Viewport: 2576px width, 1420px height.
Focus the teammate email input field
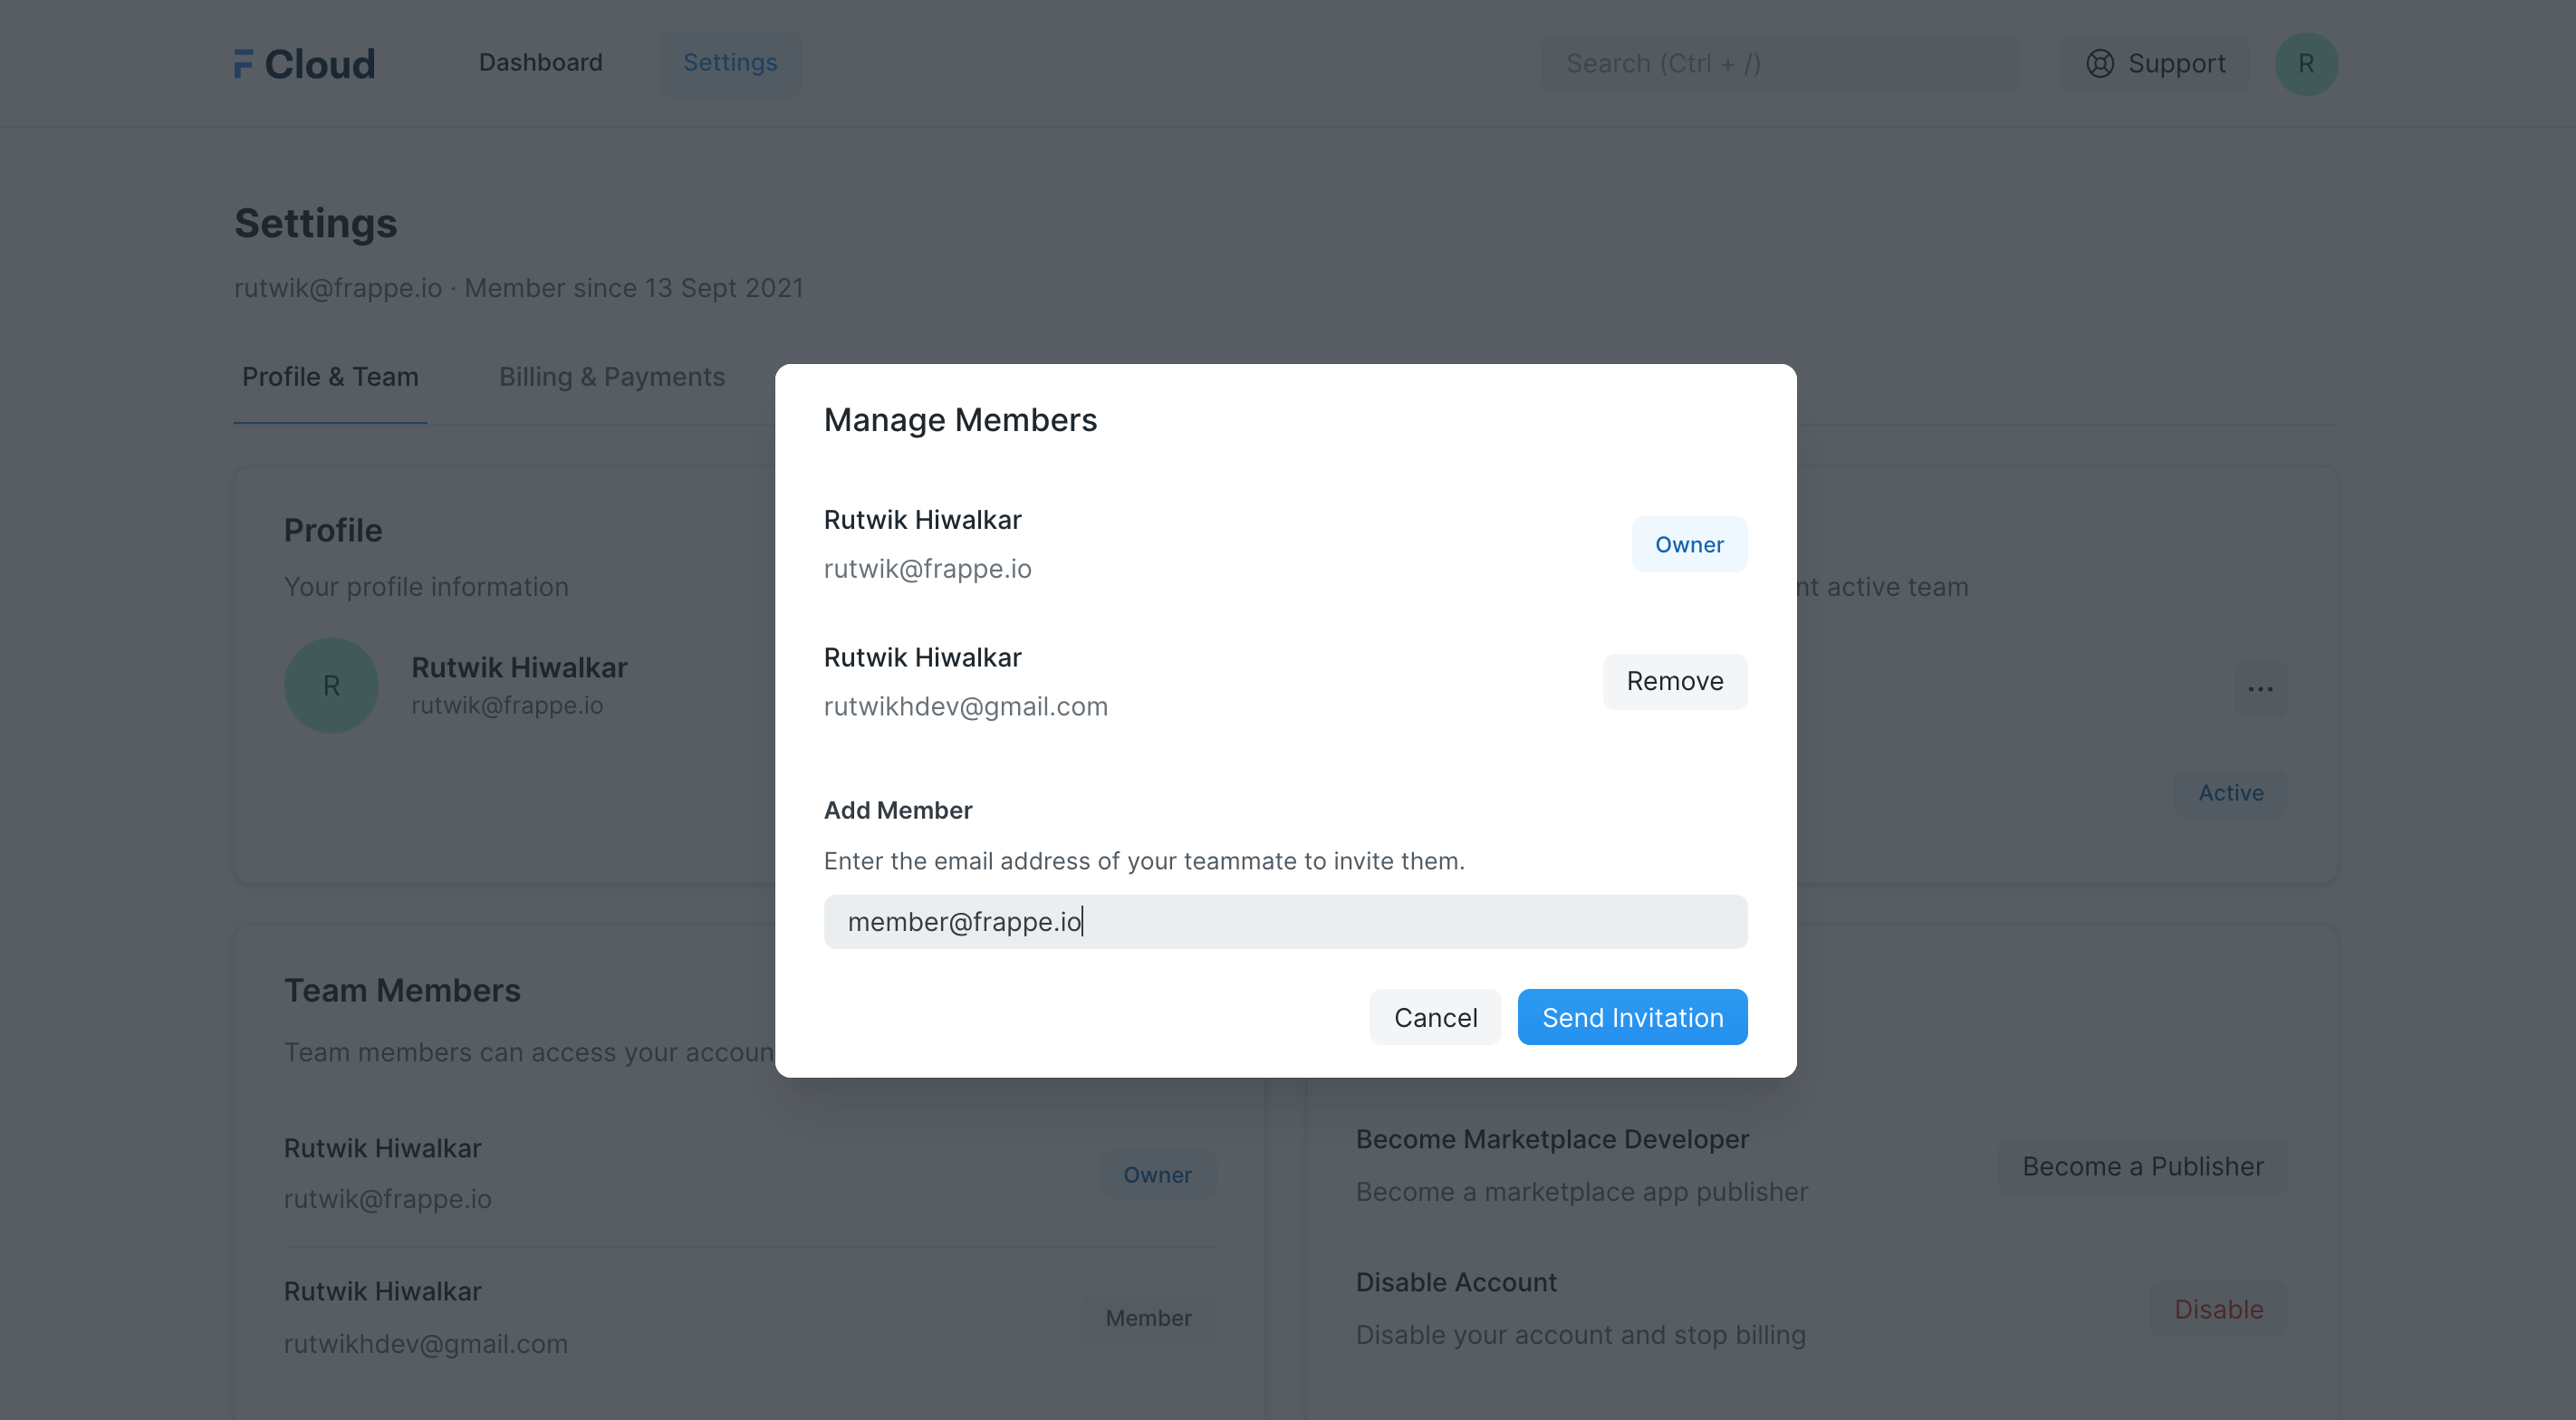tap(1285, 922)
